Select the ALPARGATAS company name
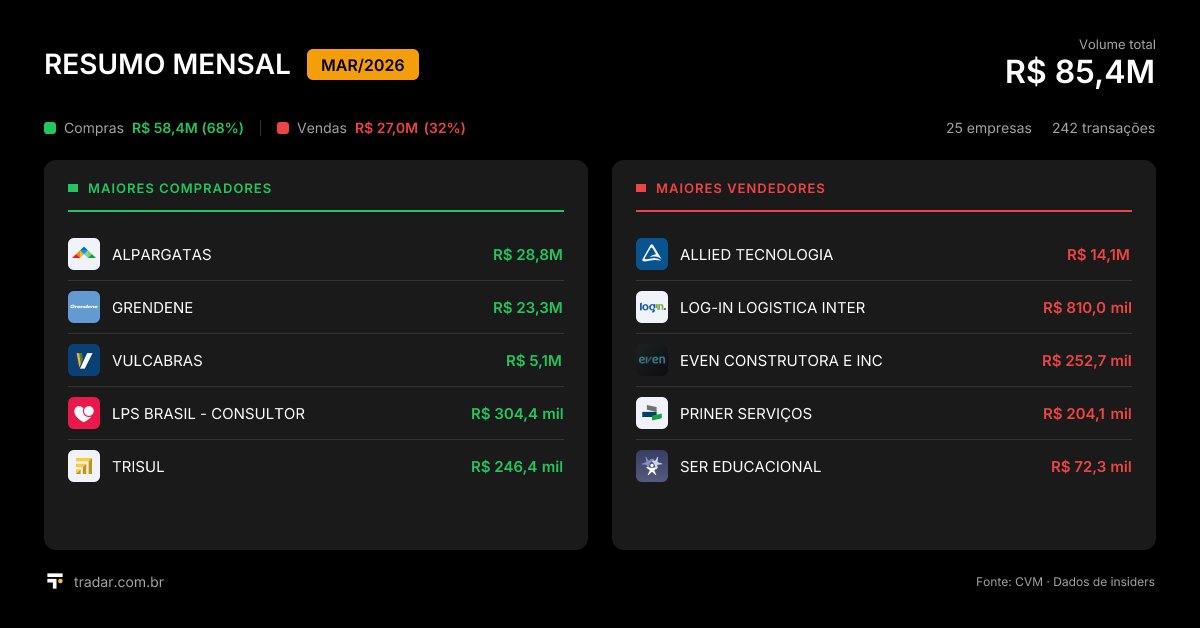Screen dimensions: 1200x628 pyautogui.click(x=162, y=254)
